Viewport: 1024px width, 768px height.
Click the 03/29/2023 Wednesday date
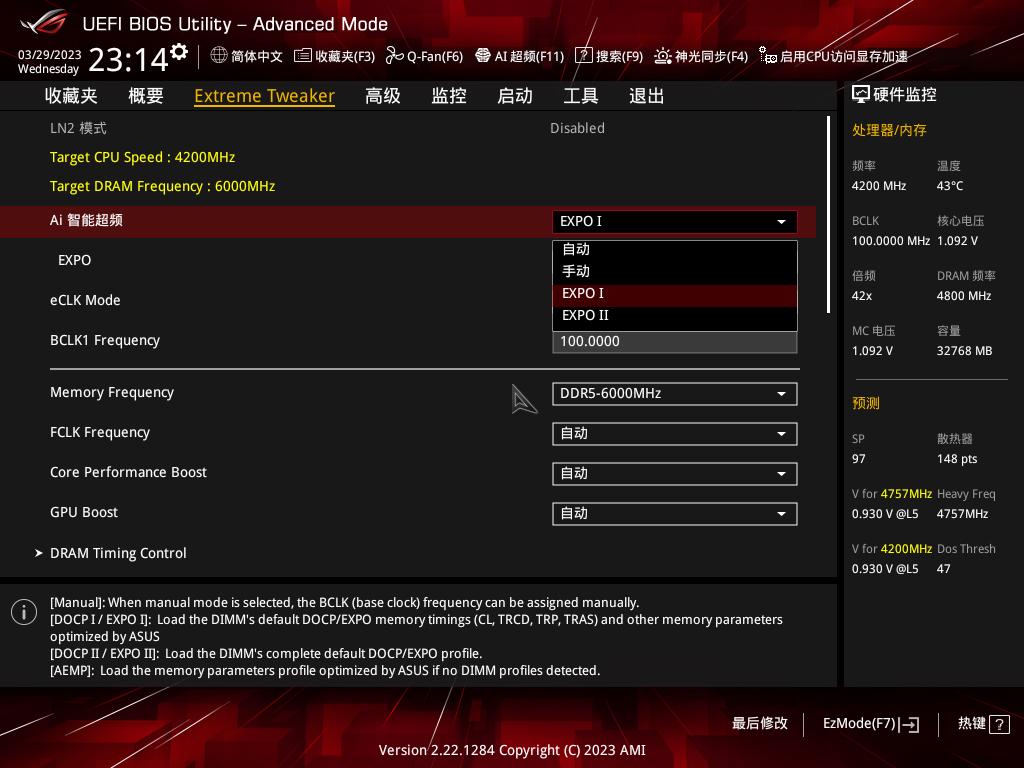[49, 62]
